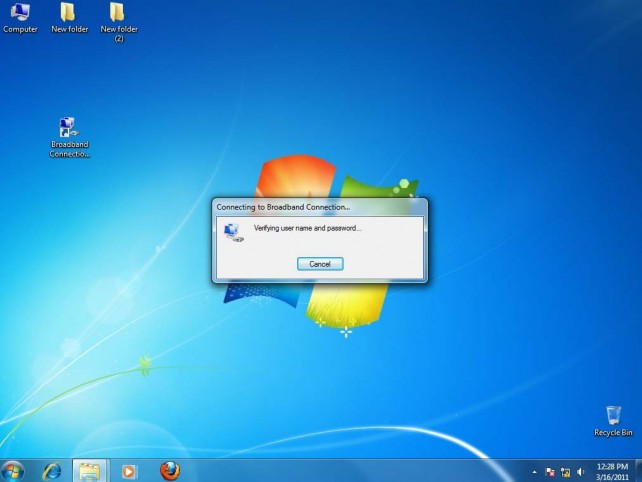Select the first New folder icon
The image size is (642, 482).
click(69, 18)
